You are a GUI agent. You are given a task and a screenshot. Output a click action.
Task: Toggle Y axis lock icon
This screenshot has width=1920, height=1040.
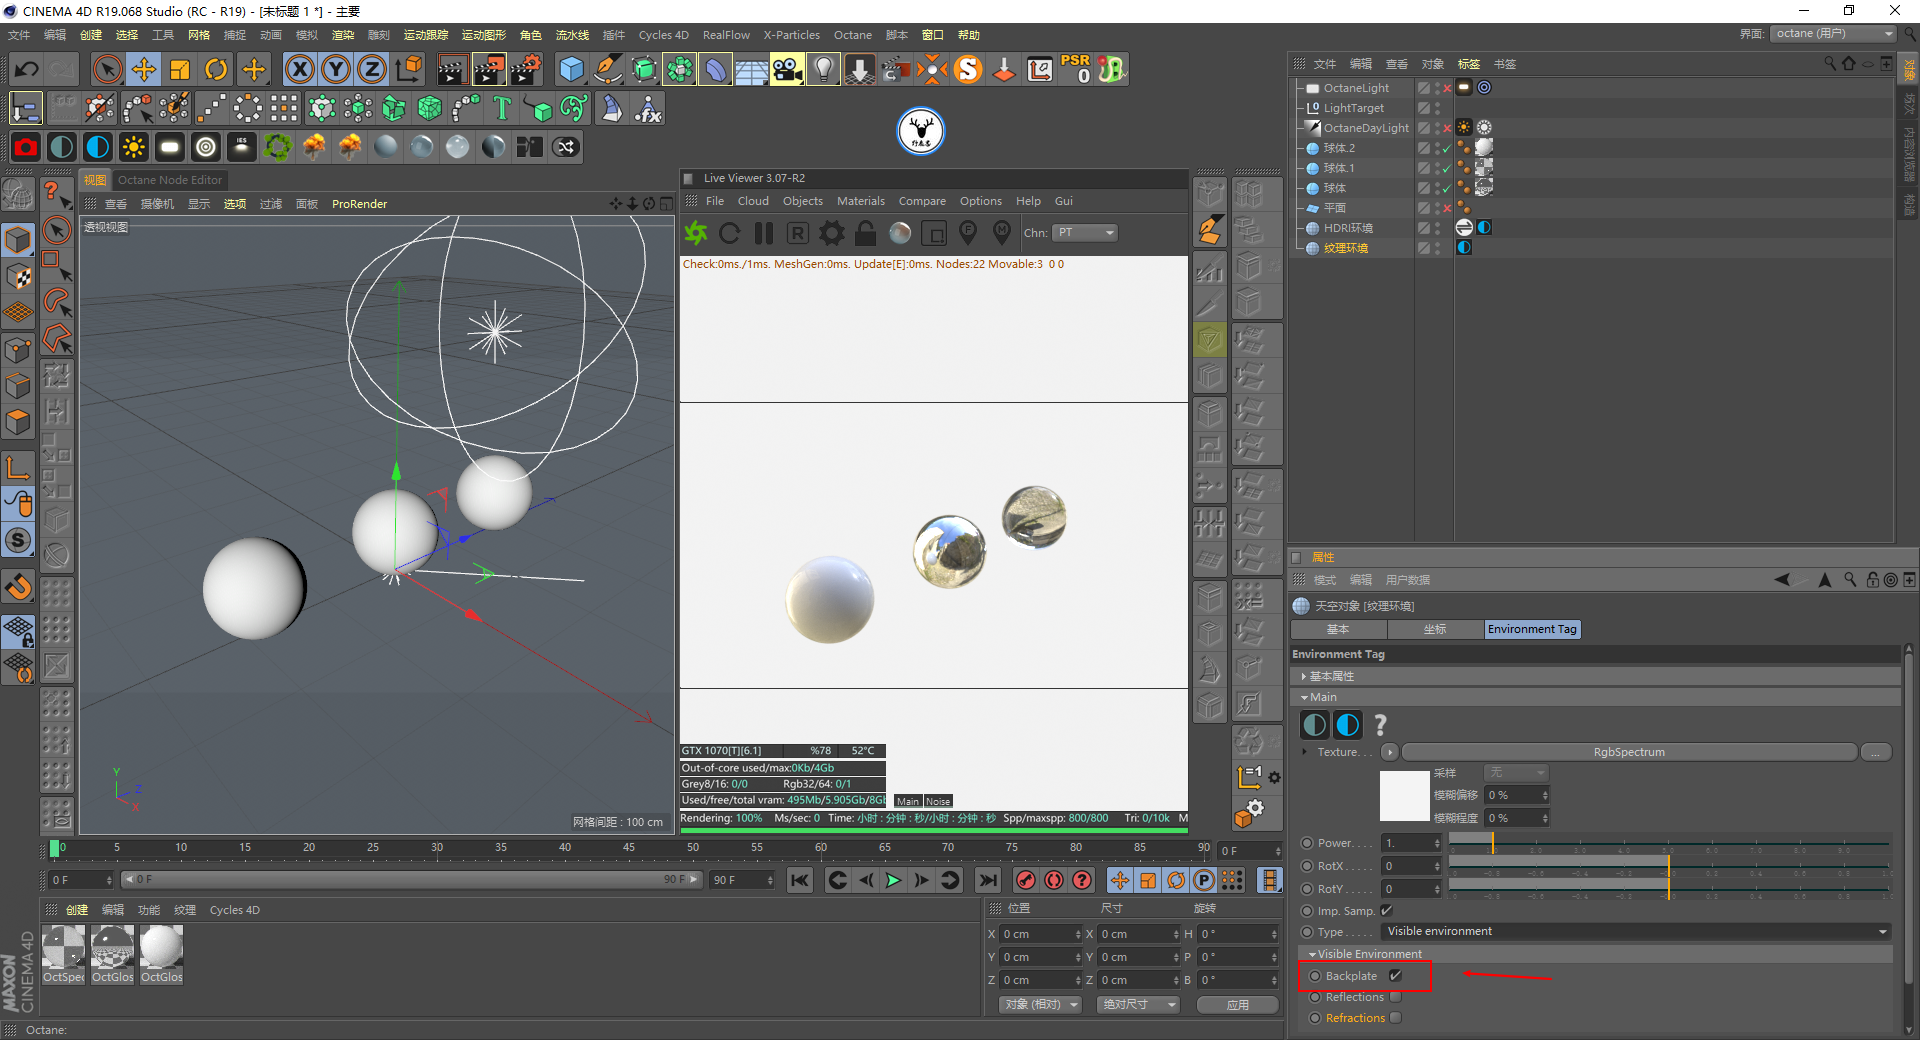[335, 69]
